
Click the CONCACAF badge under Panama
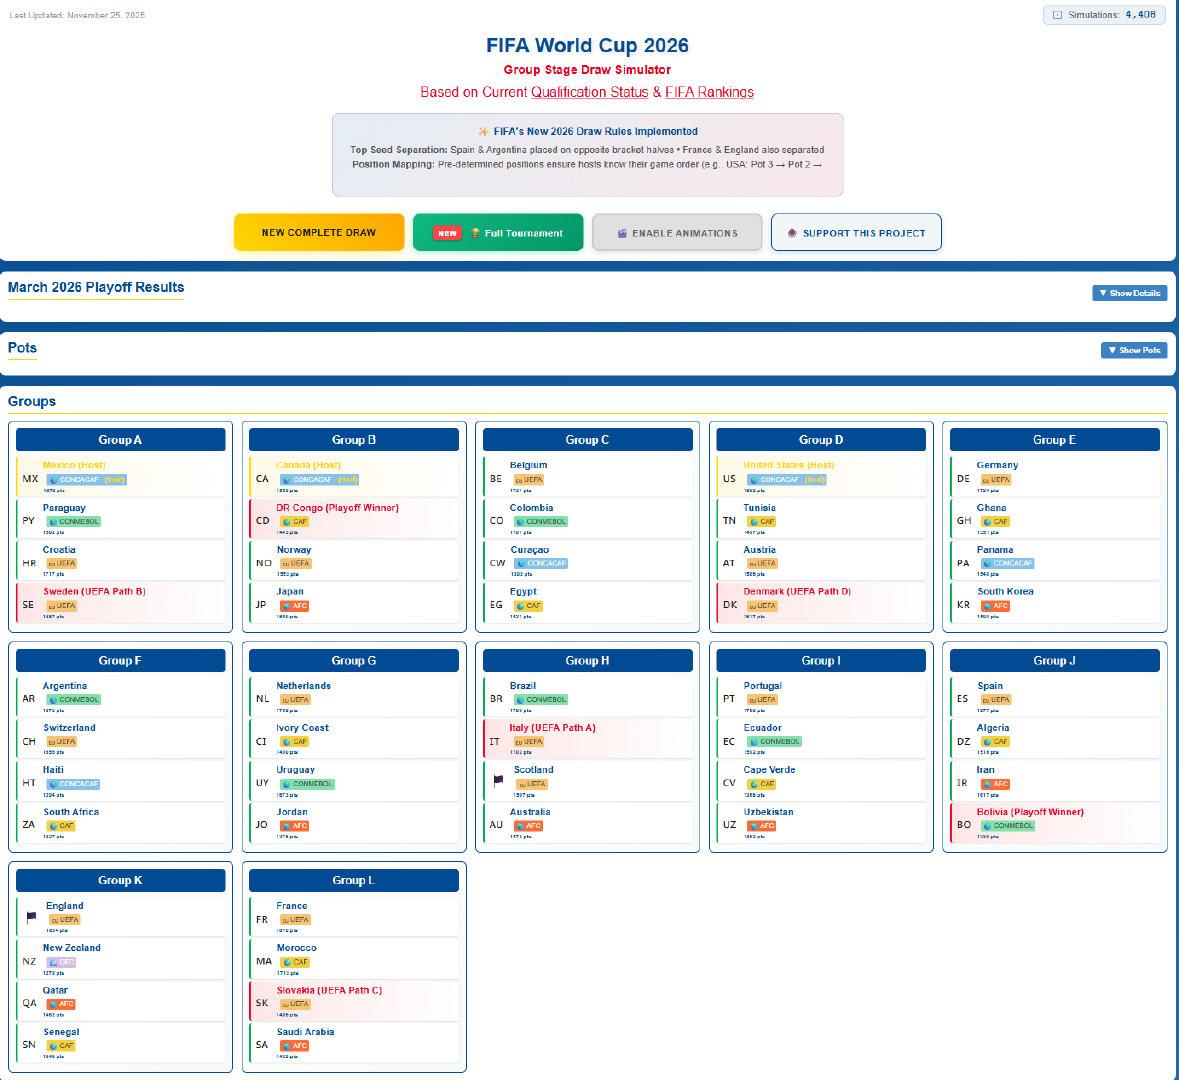[1008, 563]
